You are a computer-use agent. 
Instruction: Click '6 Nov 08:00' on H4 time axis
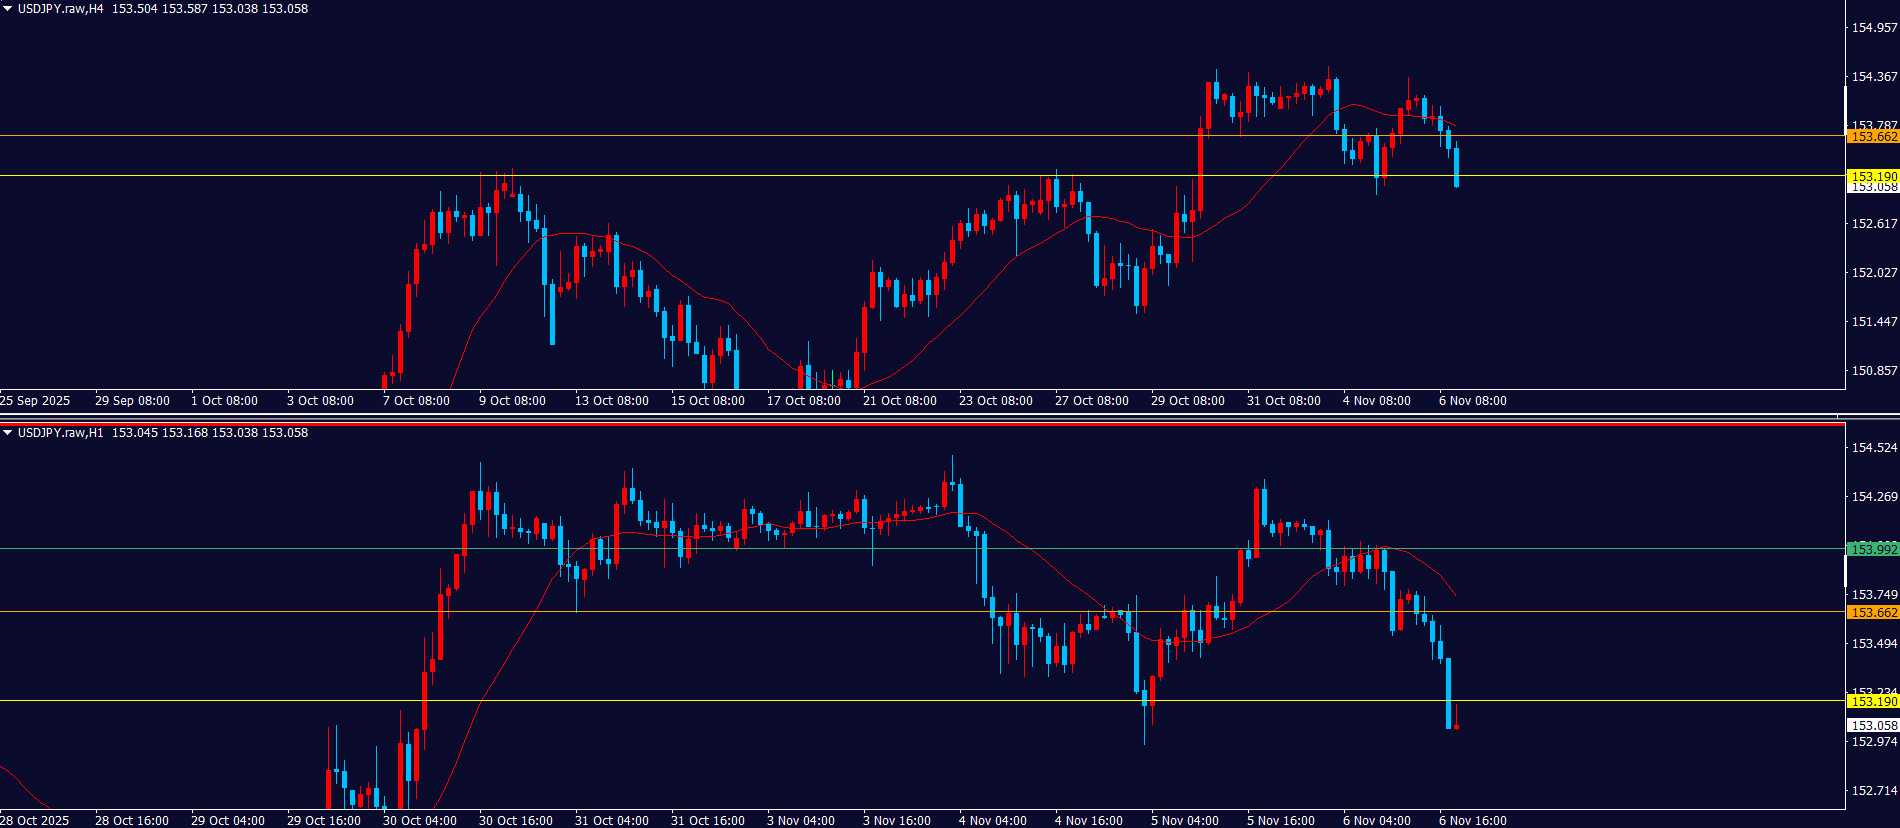point(1472,401)
